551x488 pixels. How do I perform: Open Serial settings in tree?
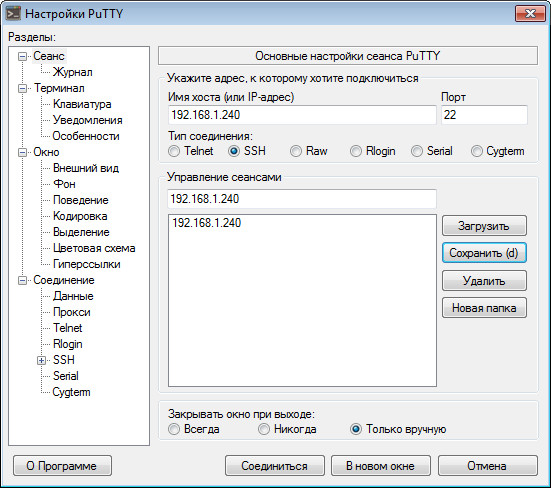[65, 376]
